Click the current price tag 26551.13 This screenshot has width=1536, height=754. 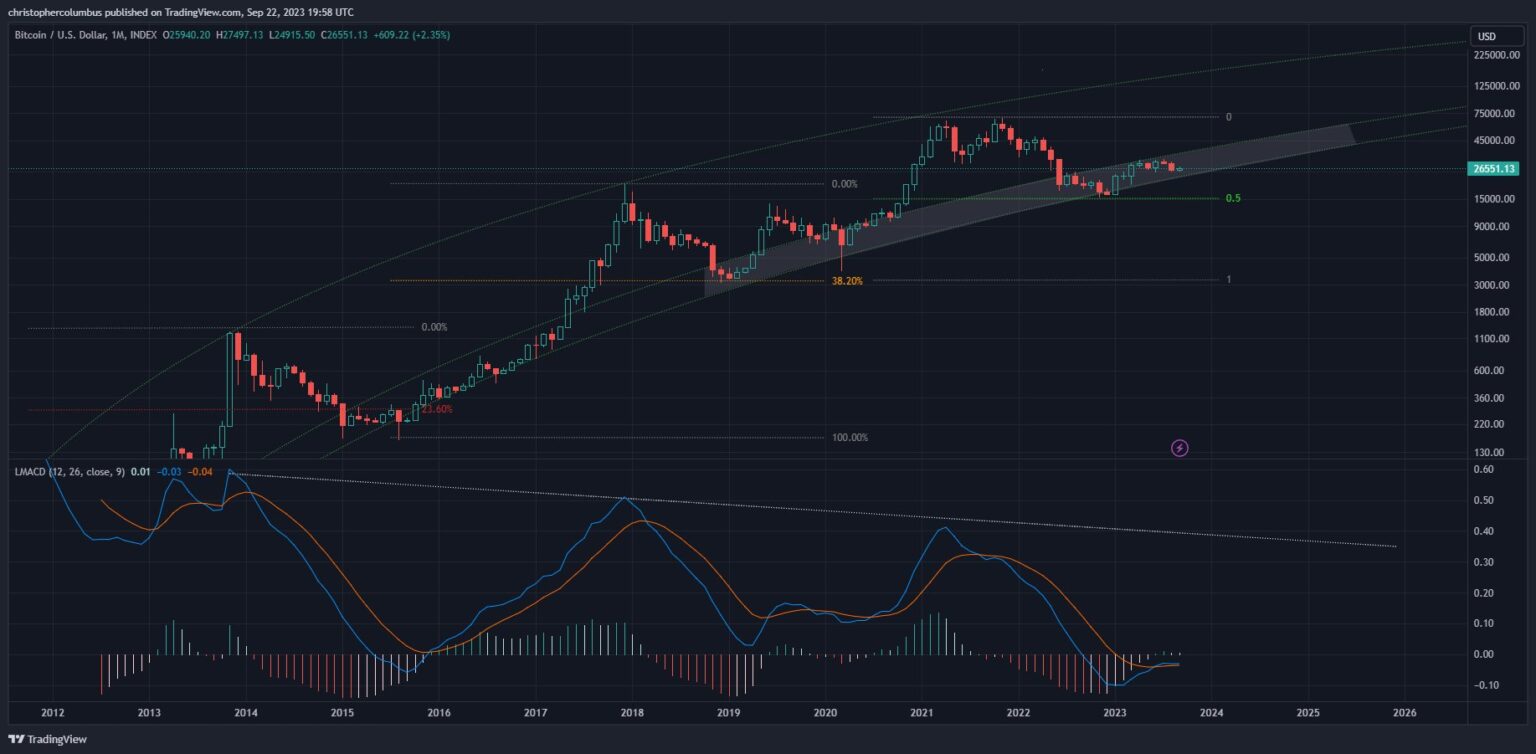tap(1495, 169)
